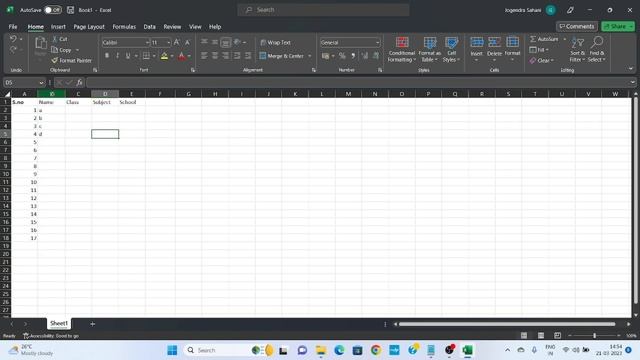Switch to the Review tab
640x360 pixels.
172,27
